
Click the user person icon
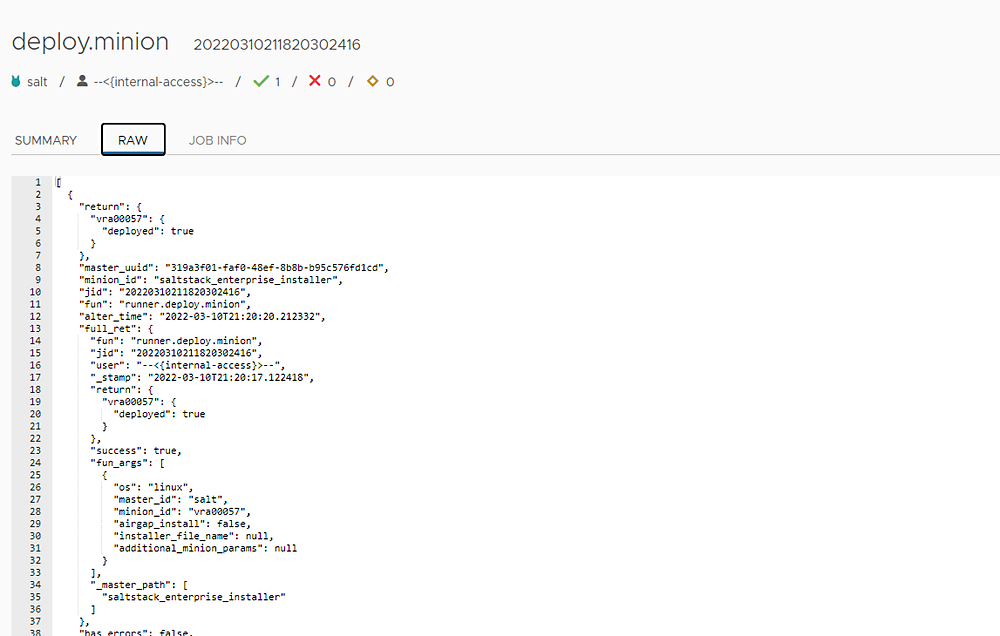click(x=82, y=81)
